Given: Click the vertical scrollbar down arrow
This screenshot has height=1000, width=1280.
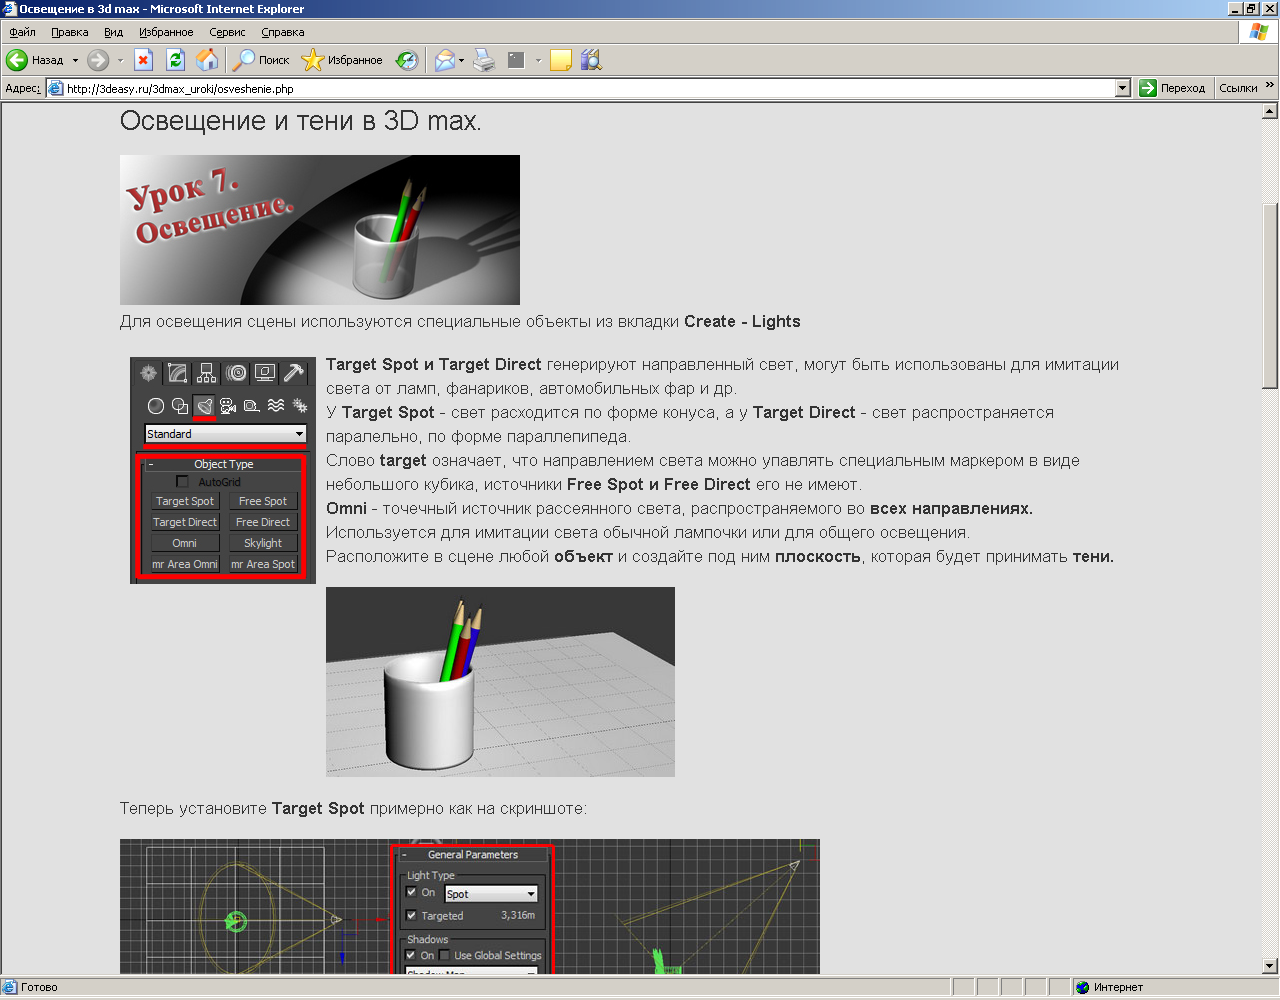Looking at the screenshot, I should (x=1270, y=966).
